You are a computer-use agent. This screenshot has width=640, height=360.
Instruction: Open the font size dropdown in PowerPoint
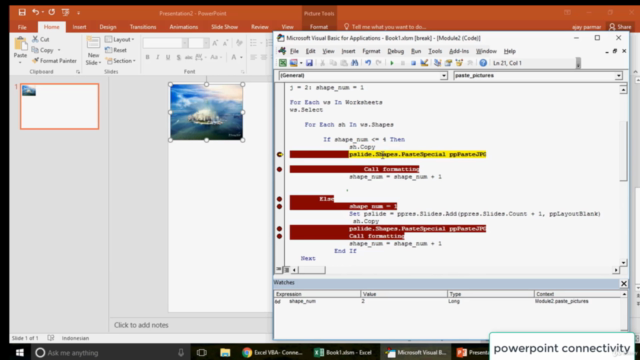click(206, 43)
